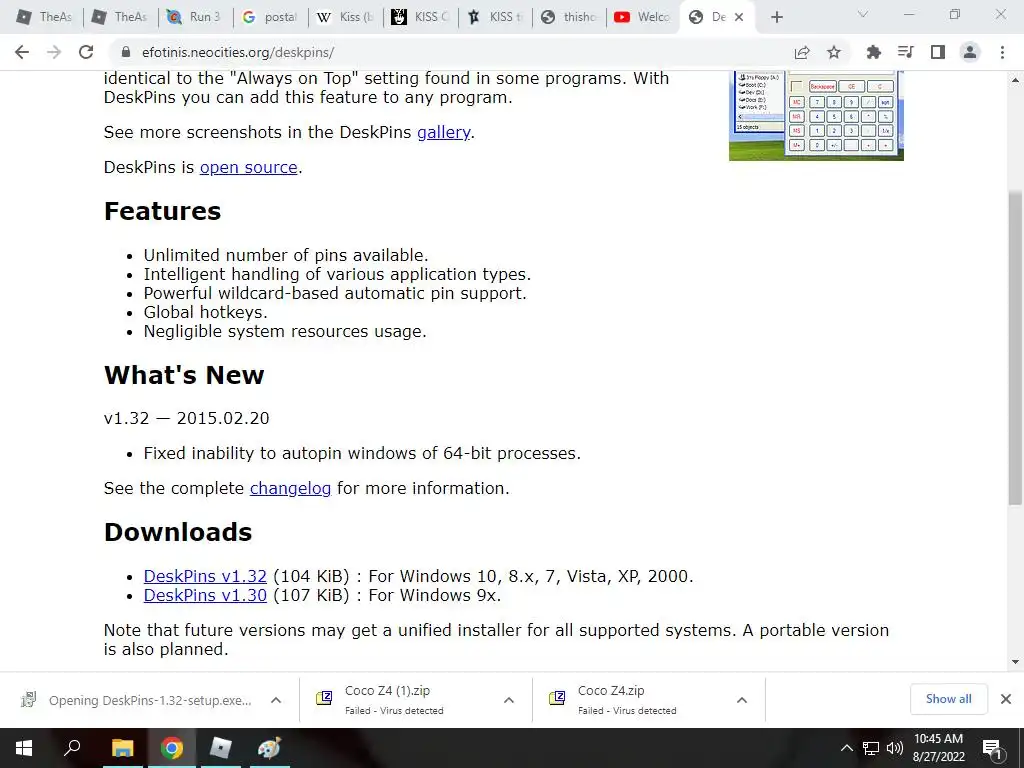Open the open source link

click(x=249, y=167)
